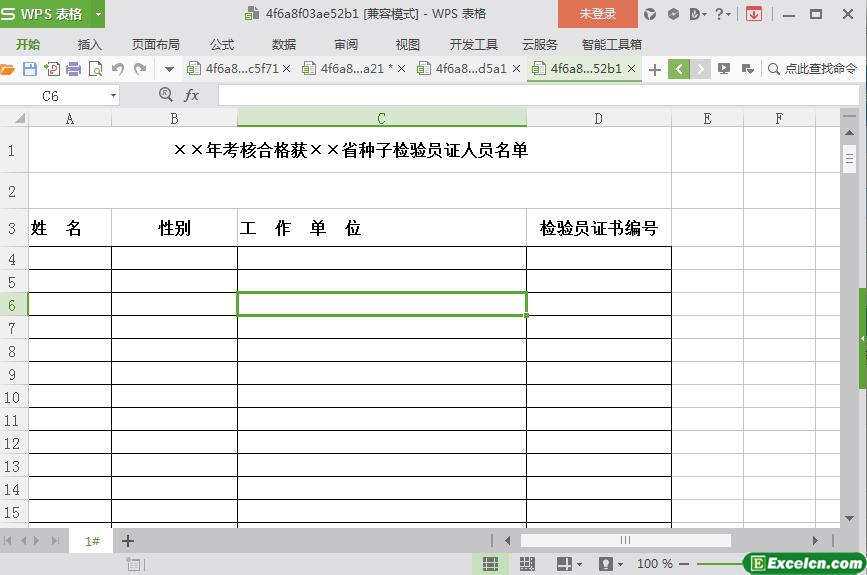The image size is (867, 575).
Task: Select the title cell ××年考核合格获××省种子检验员证人员名单
Action: [350, 150]
